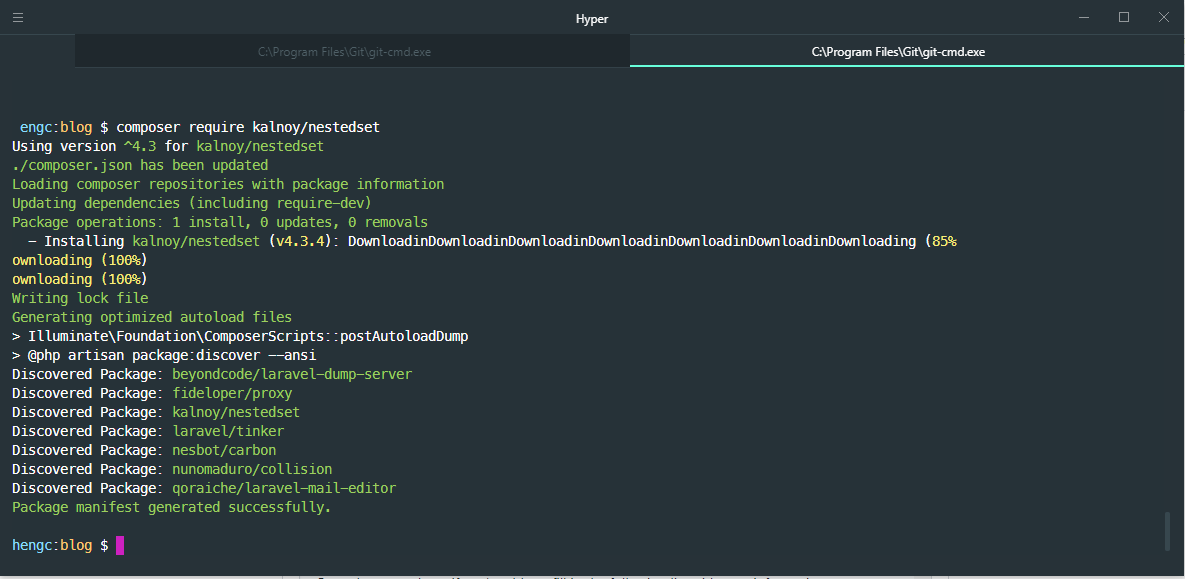The height and width of the screenshot is (579, 1185).
Task: Click 'Updating dependencies (including require-dev)' line
Action: [192, 203]
